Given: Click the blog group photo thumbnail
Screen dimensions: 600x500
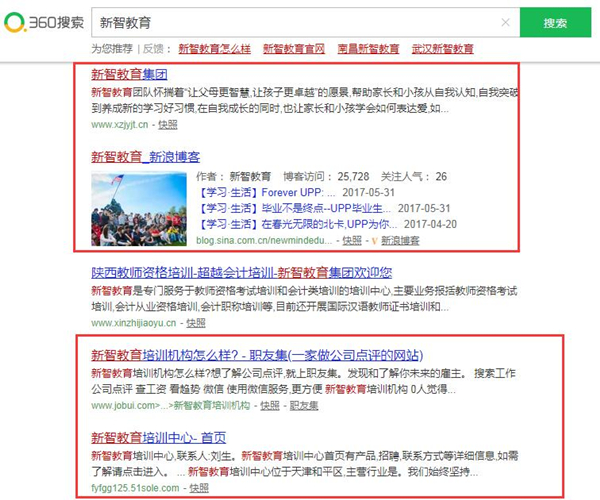Looking at the screenshot, I should [x=139, y=209].
